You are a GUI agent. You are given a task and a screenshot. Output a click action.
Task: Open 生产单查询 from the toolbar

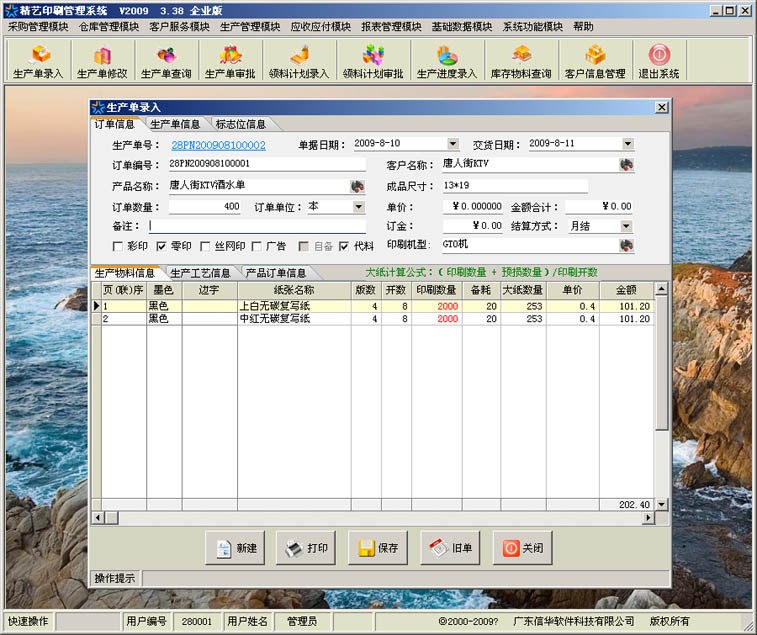(x=166, y=61)
